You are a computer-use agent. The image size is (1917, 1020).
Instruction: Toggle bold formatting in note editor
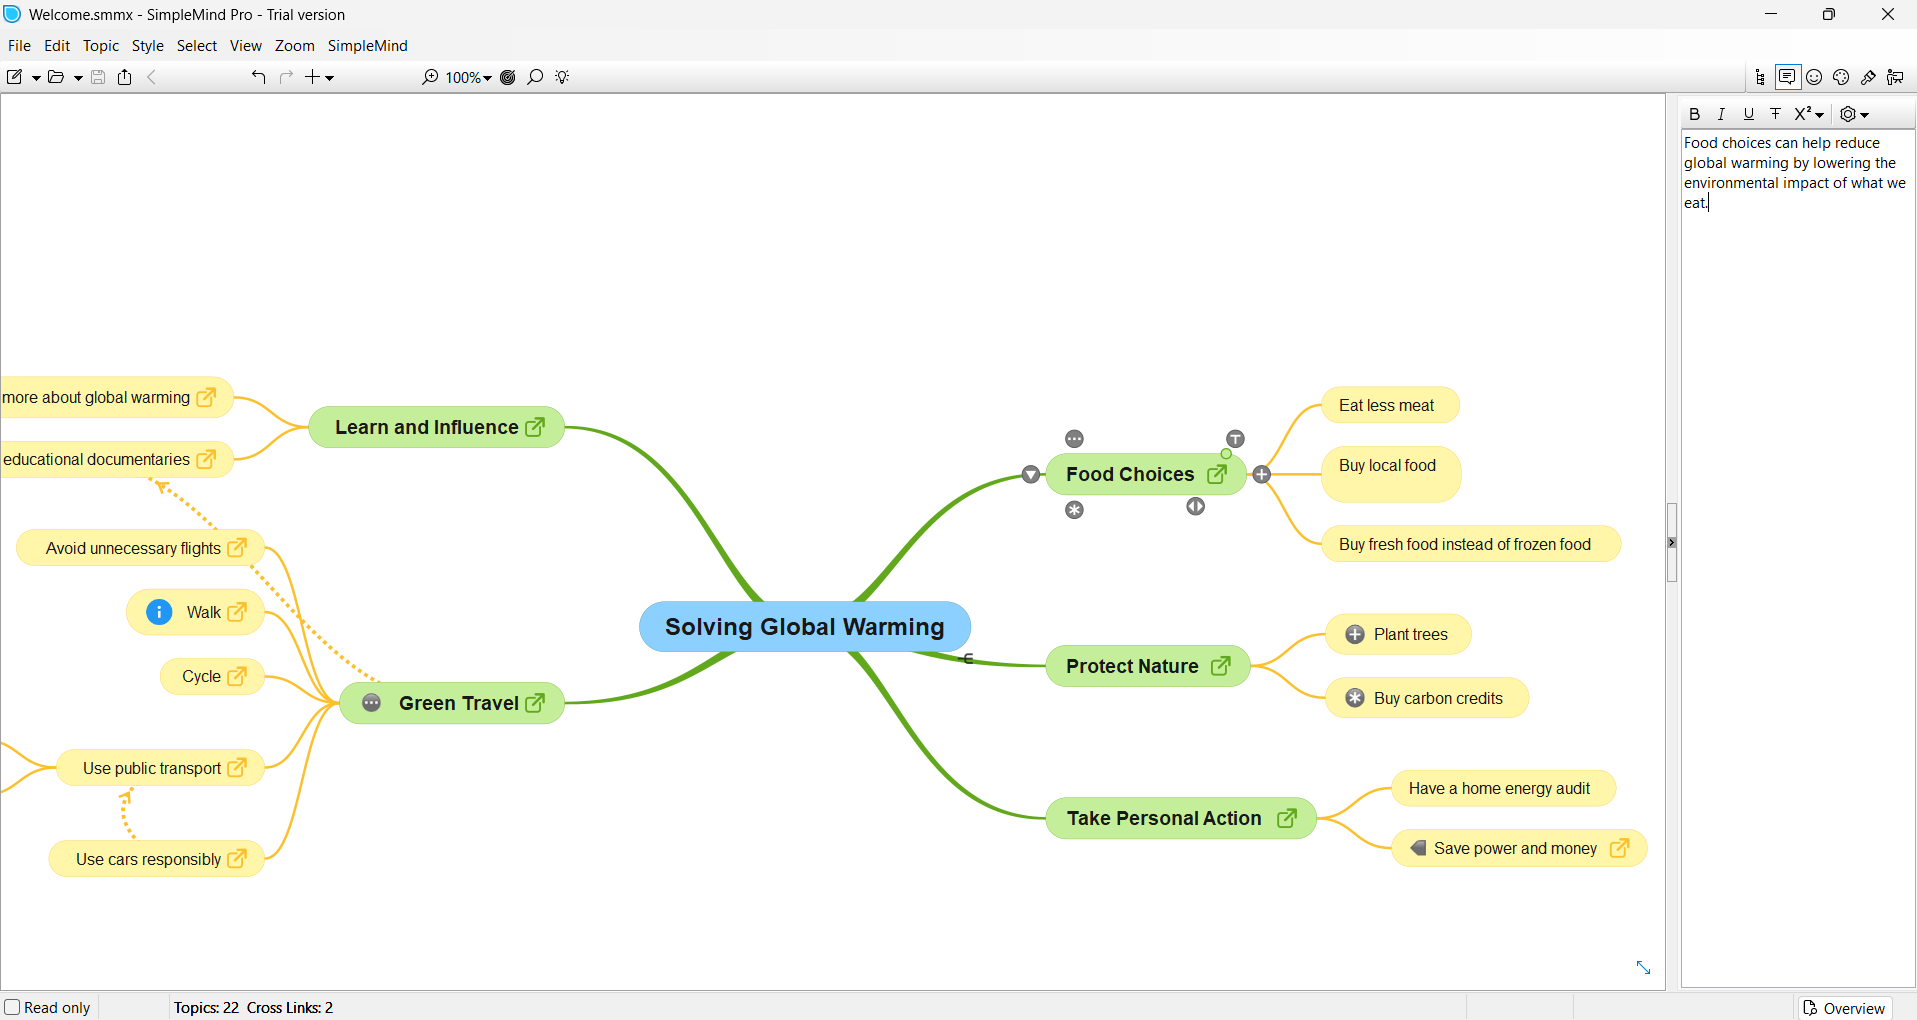pos(1694,114)
